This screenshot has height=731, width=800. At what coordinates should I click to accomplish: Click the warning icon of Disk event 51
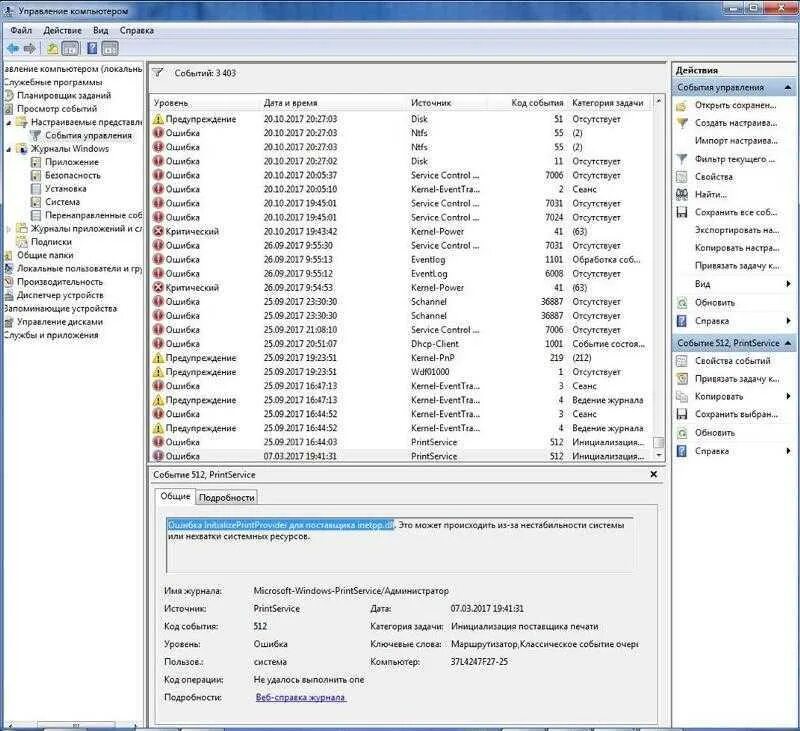click(x=158, y=119)
